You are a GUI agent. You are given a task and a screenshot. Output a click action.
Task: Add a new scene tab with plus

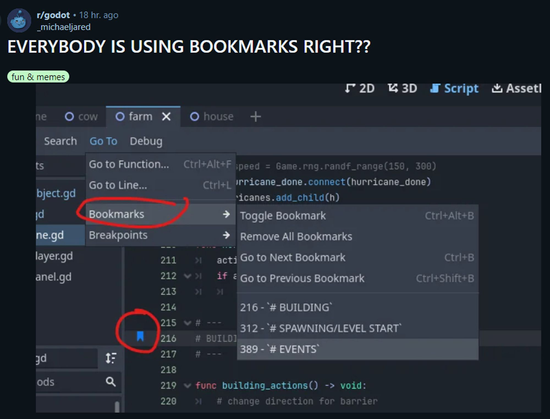point(256,116)
